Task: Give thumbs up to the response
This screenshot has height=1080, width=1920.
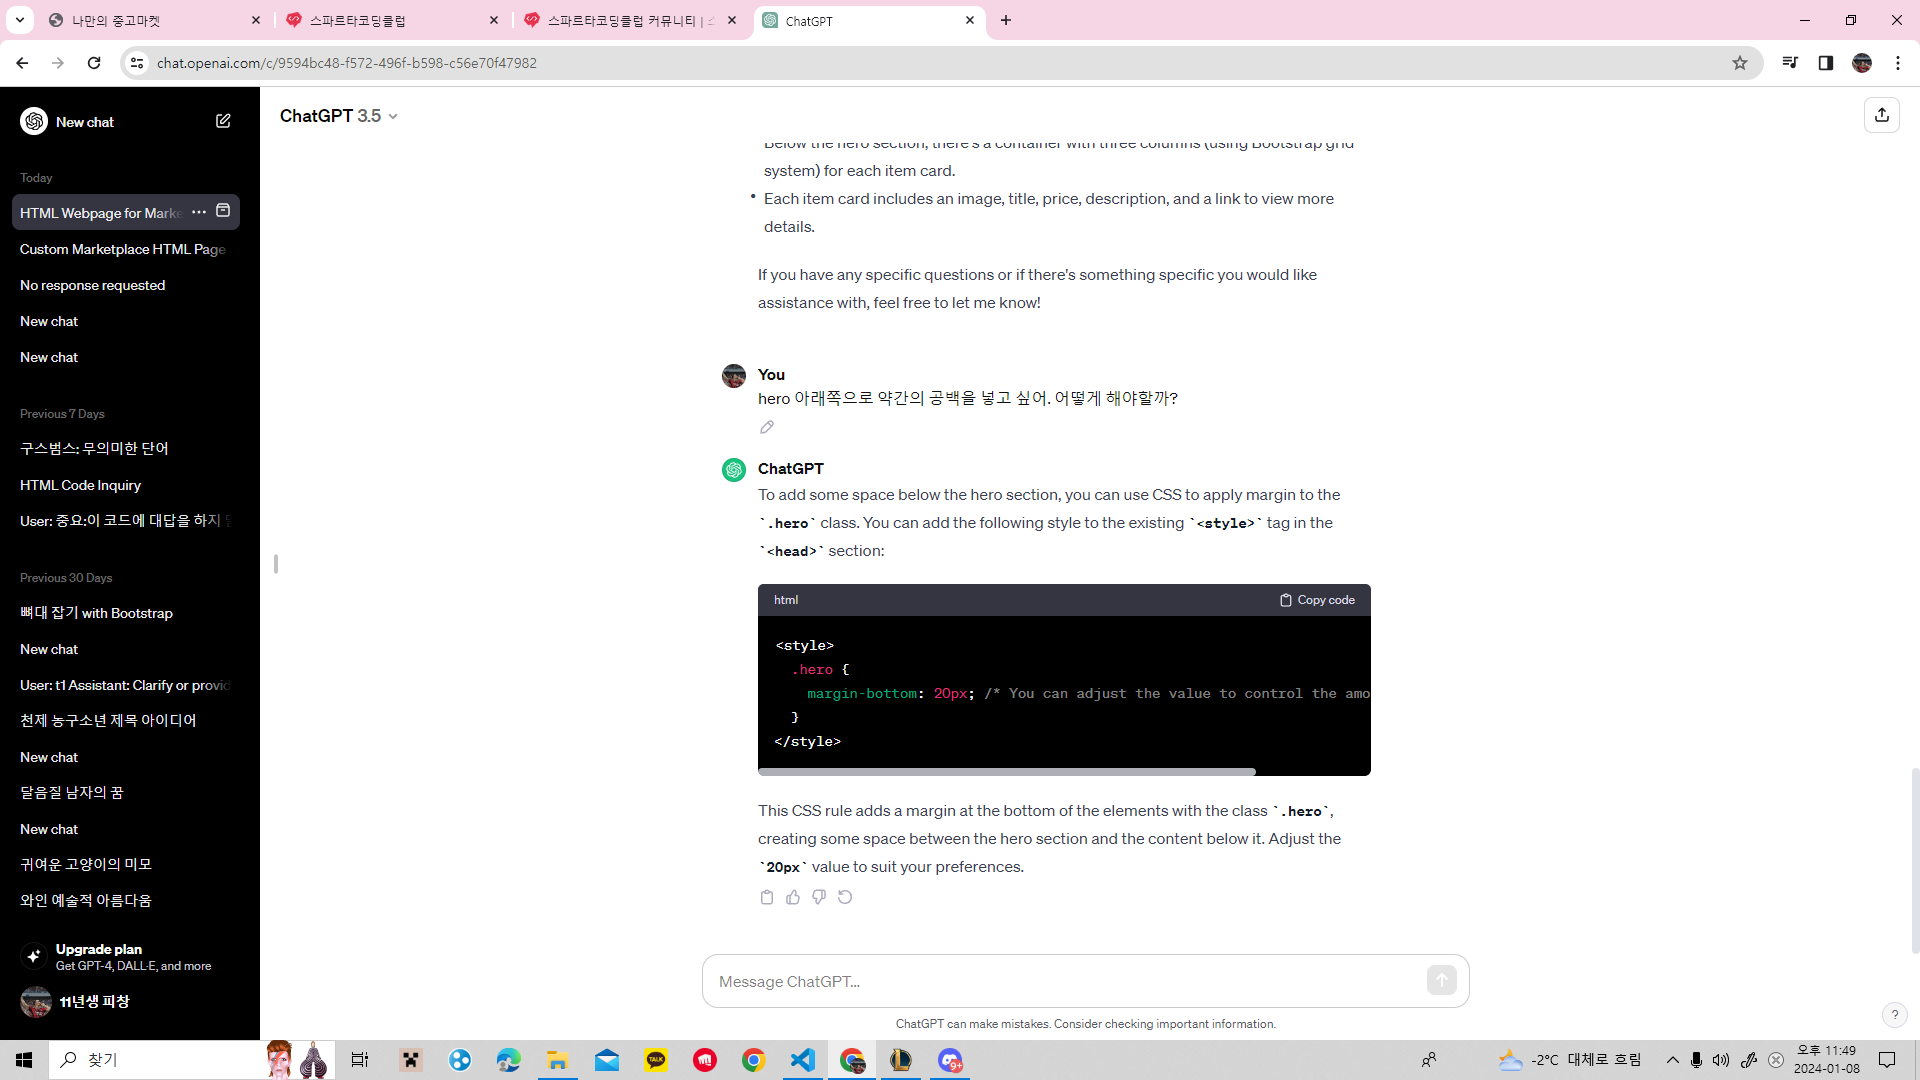Action: [x=793, y=897]
